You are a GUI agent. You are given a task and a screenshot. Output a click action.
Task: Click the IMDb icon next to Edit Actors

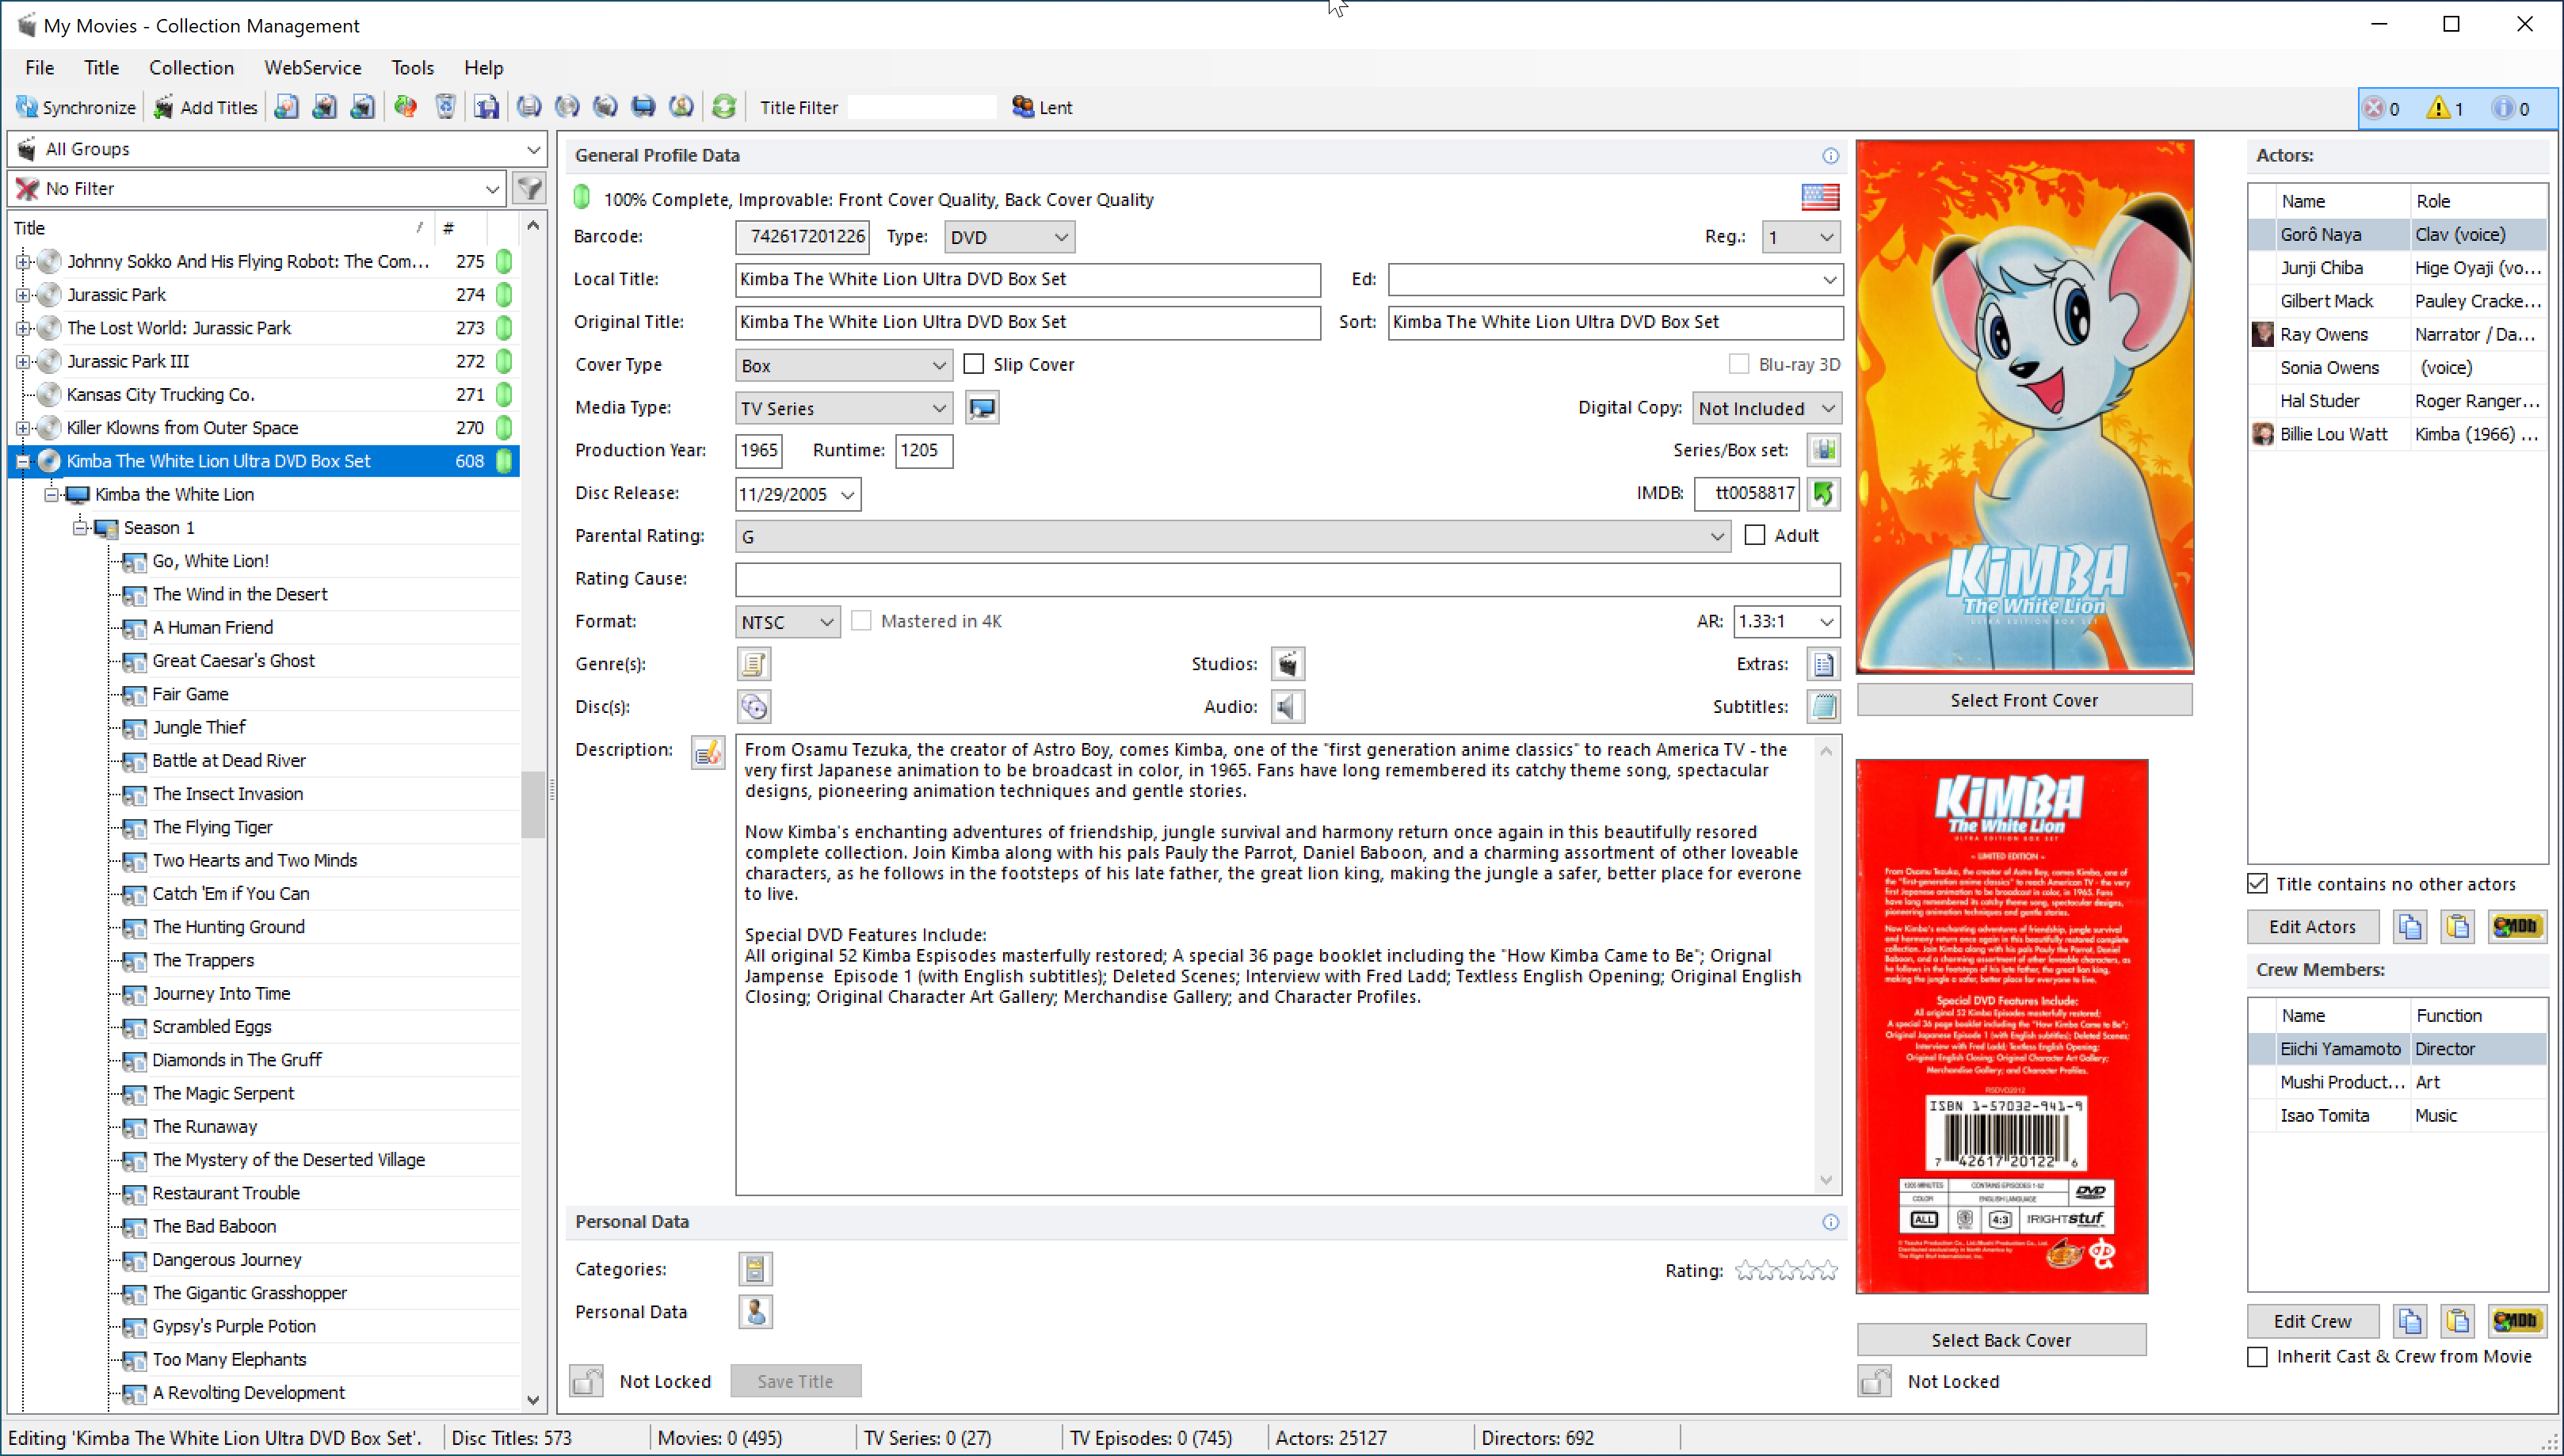tap(2516, 927)
